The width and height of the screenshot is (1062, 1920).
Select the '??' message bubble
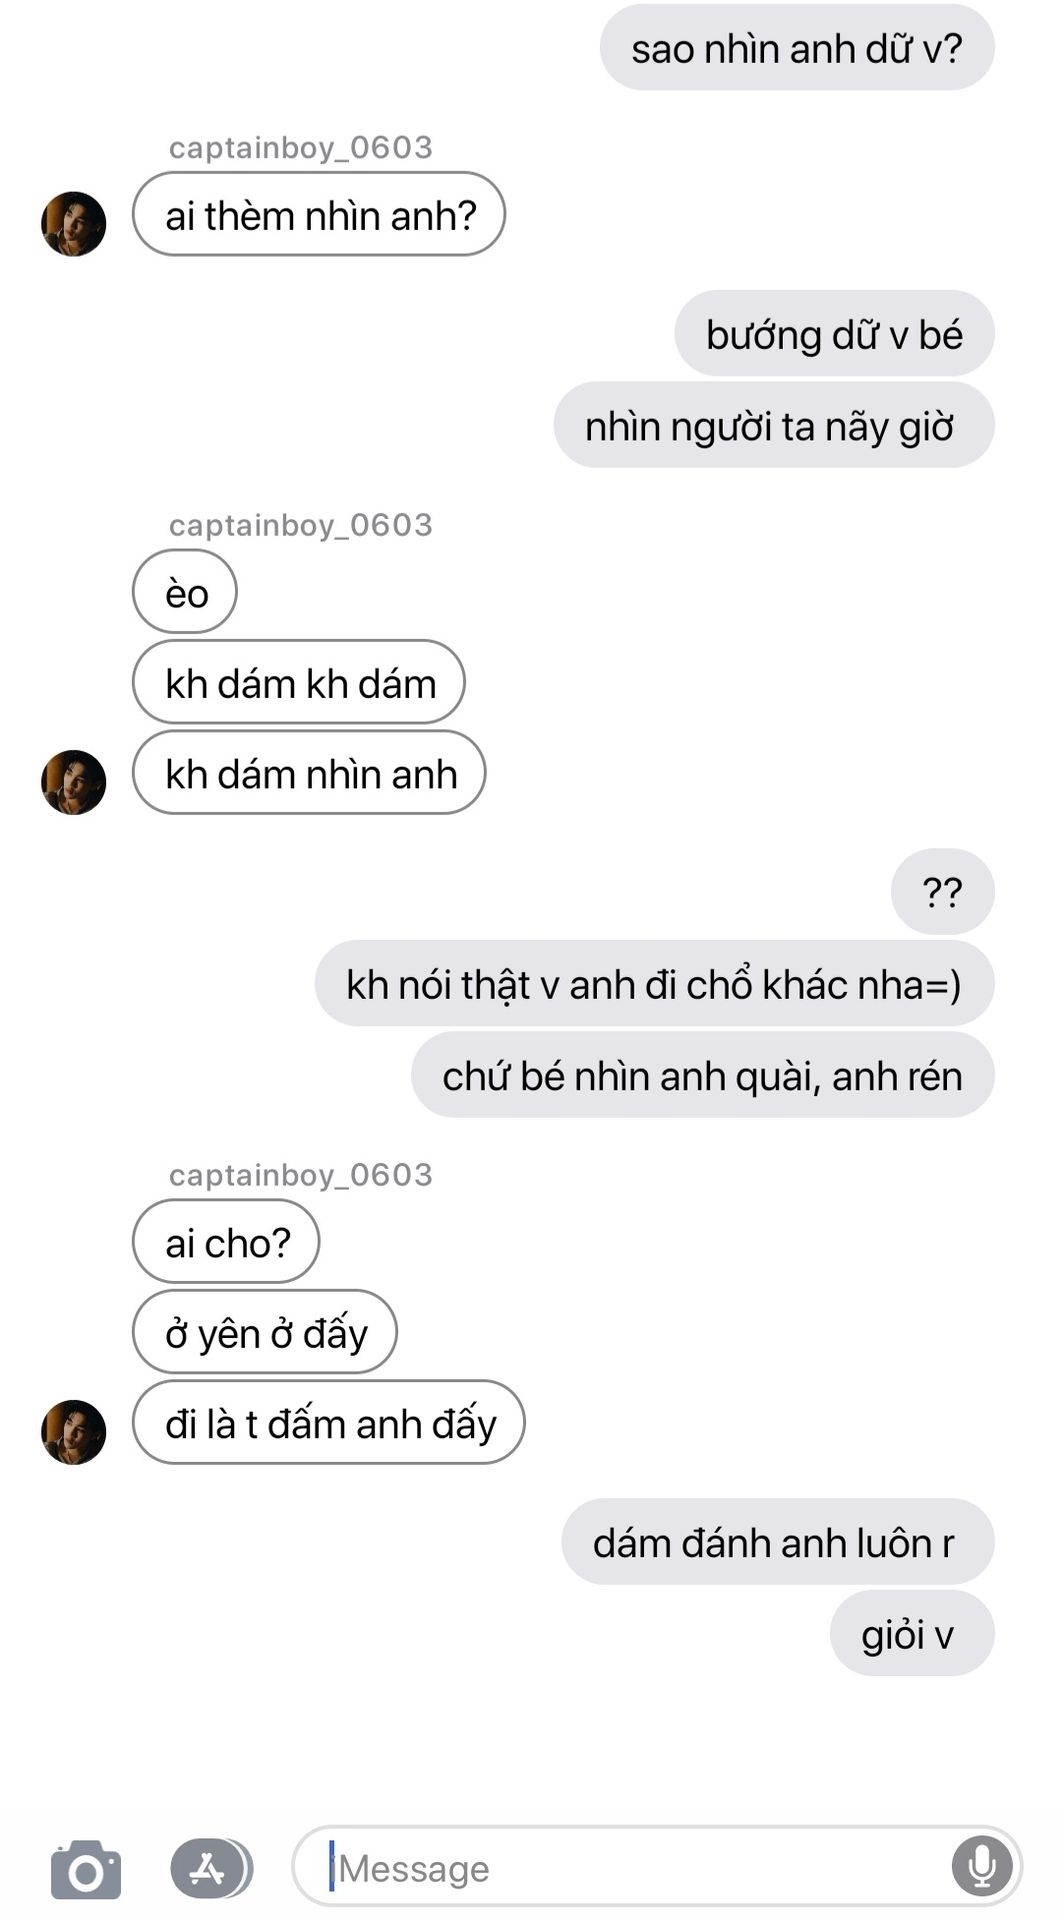point(942,891)
